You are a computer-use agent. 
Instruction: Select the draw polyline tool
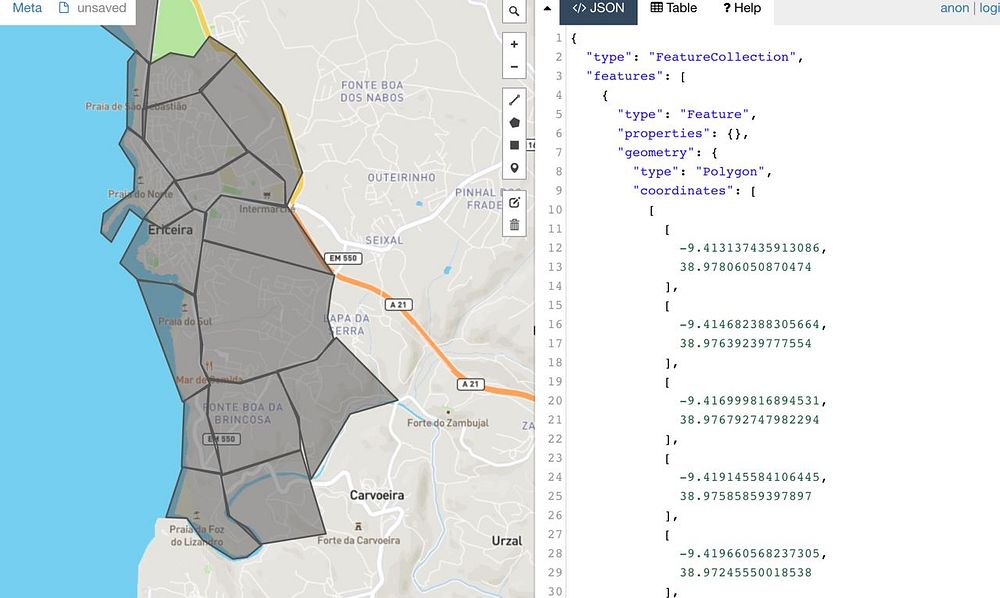pos(514,100)
